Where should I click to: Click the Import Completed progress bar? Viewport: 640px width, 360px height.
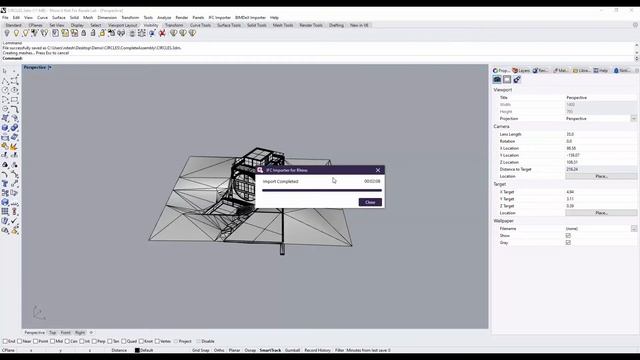322,190
